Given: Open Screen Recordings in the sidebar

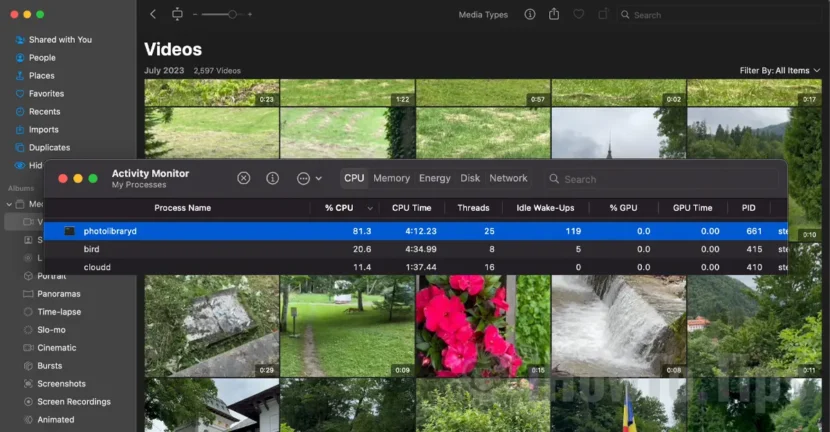Looking at the screenshot, I should [73, 402].
